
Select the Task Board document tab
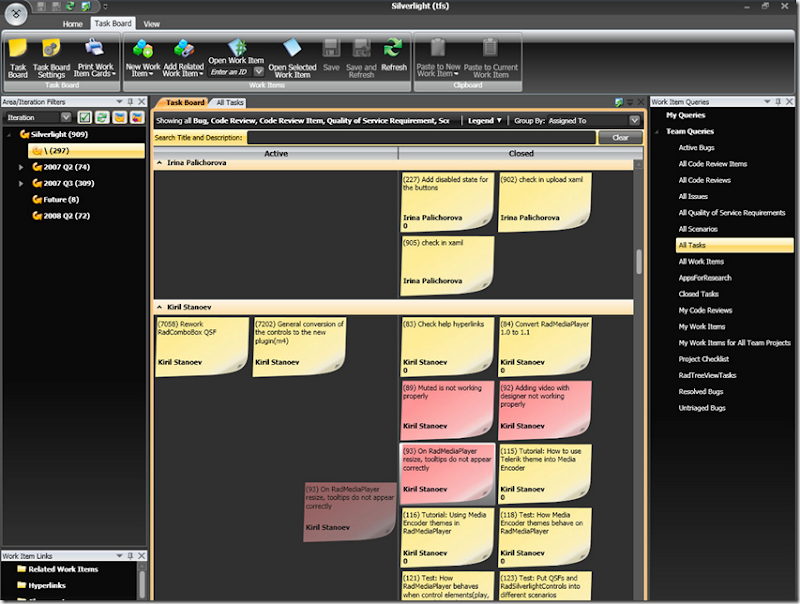[x=184, y=103]
